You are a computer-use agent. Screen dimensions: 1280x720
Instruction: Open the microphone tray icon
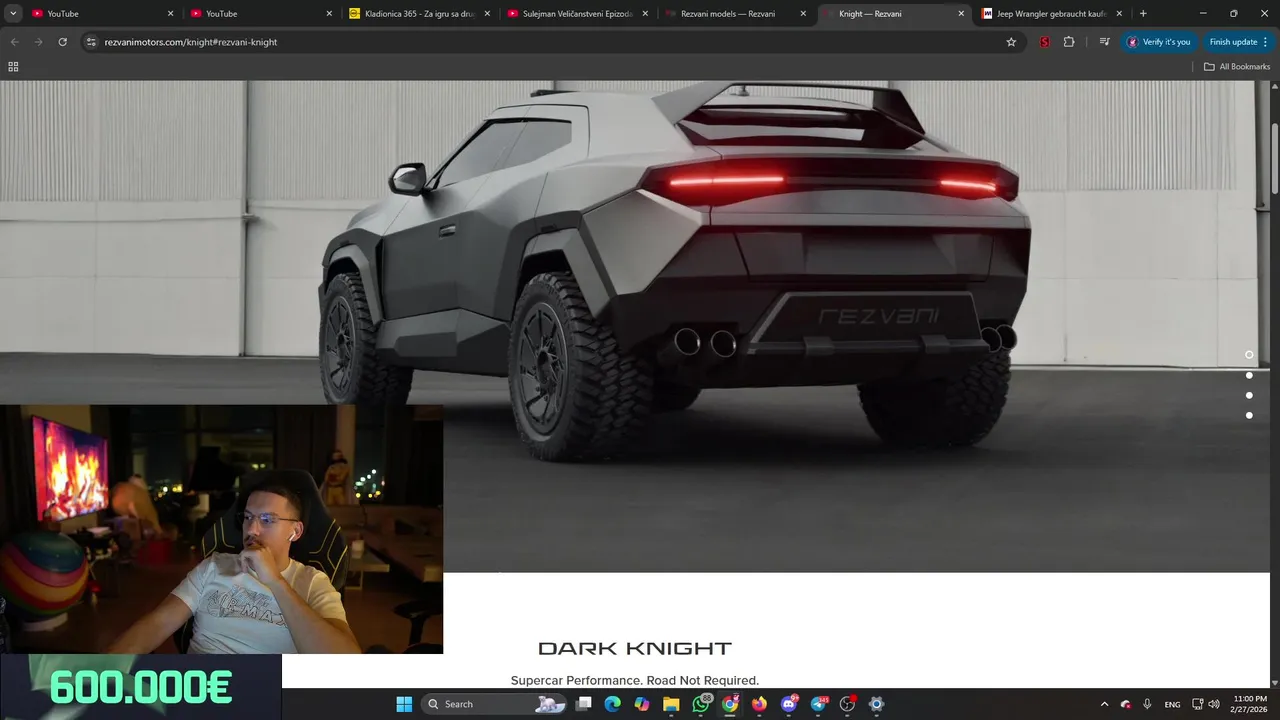point(1147,704)
